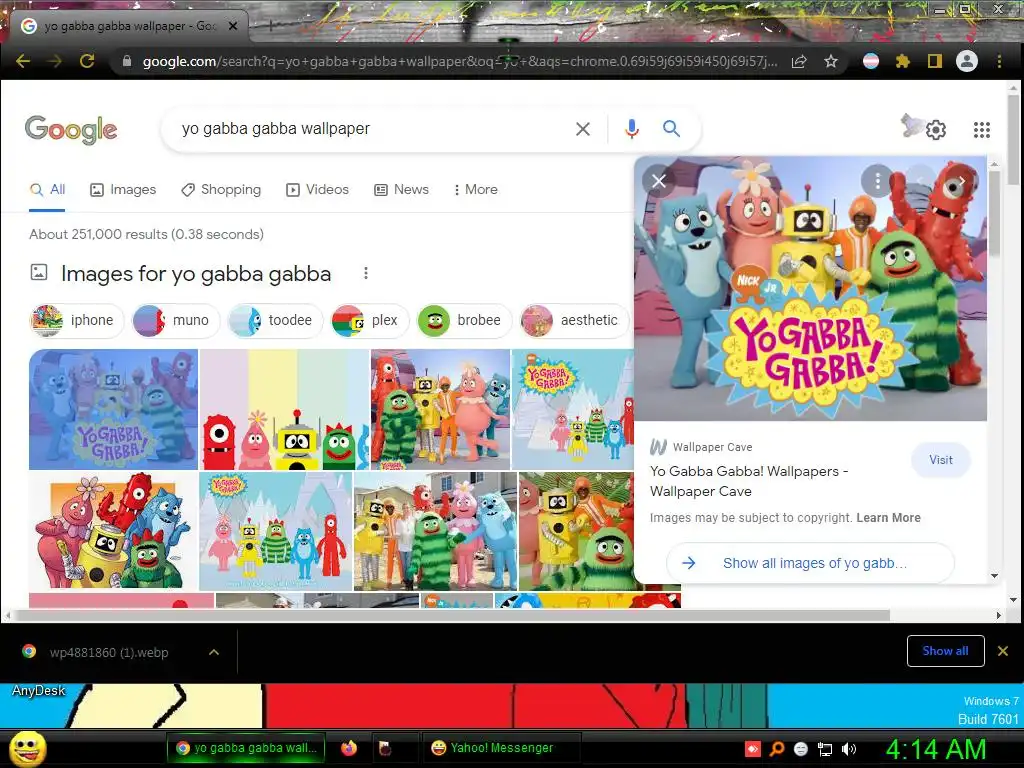
Task: Filter images by muno chip
Action: 175,320
